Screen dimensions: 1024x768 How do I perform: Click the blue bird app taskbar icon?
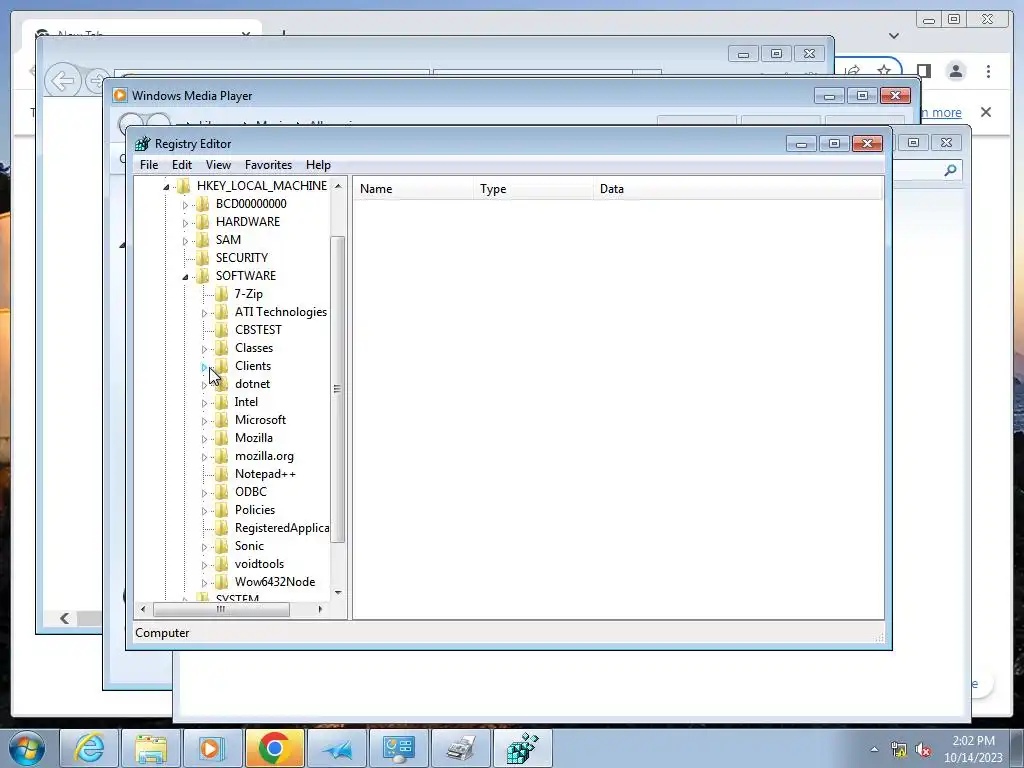336,748
